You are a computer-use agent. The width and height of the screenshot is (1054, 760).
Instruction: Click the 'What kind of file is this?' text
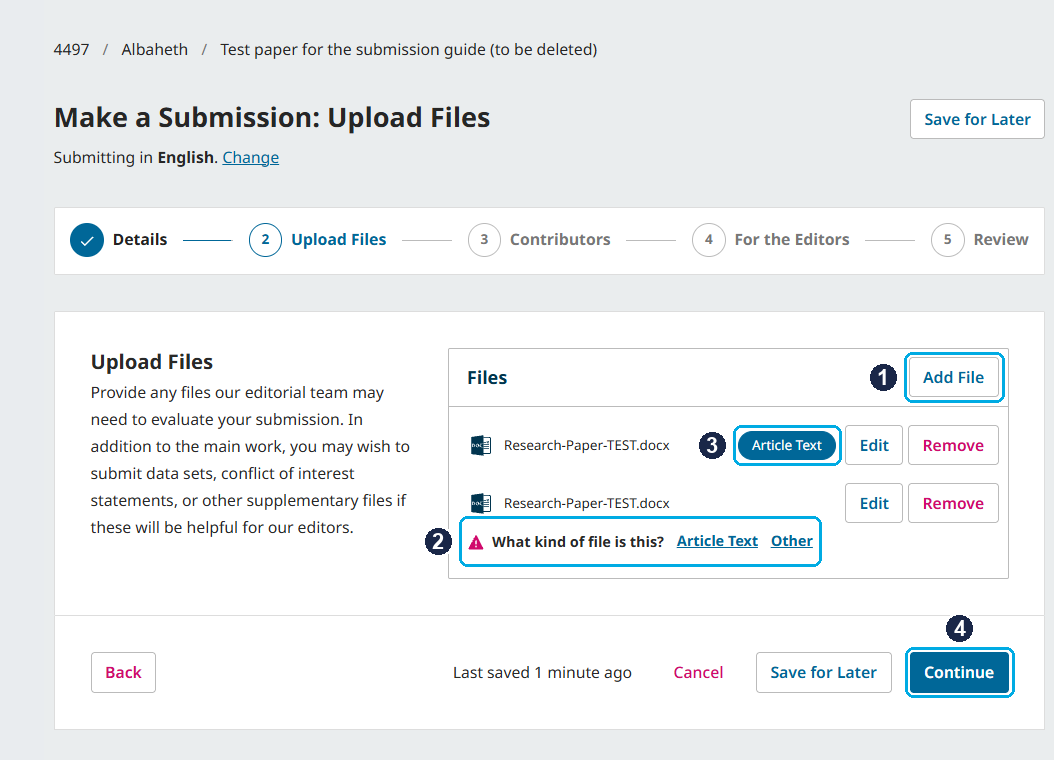[578, 542]
